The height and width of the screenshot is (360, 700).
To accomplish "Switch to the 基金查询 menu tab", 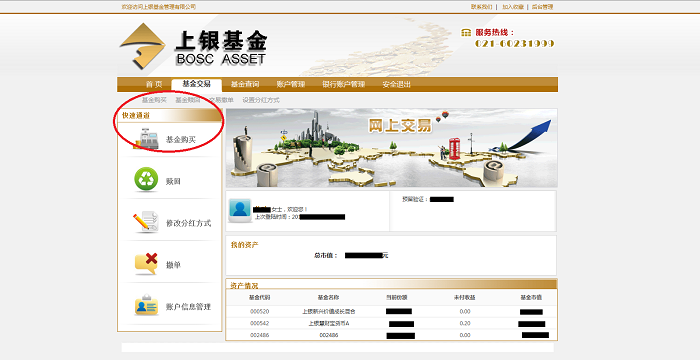I will point(245,84).
